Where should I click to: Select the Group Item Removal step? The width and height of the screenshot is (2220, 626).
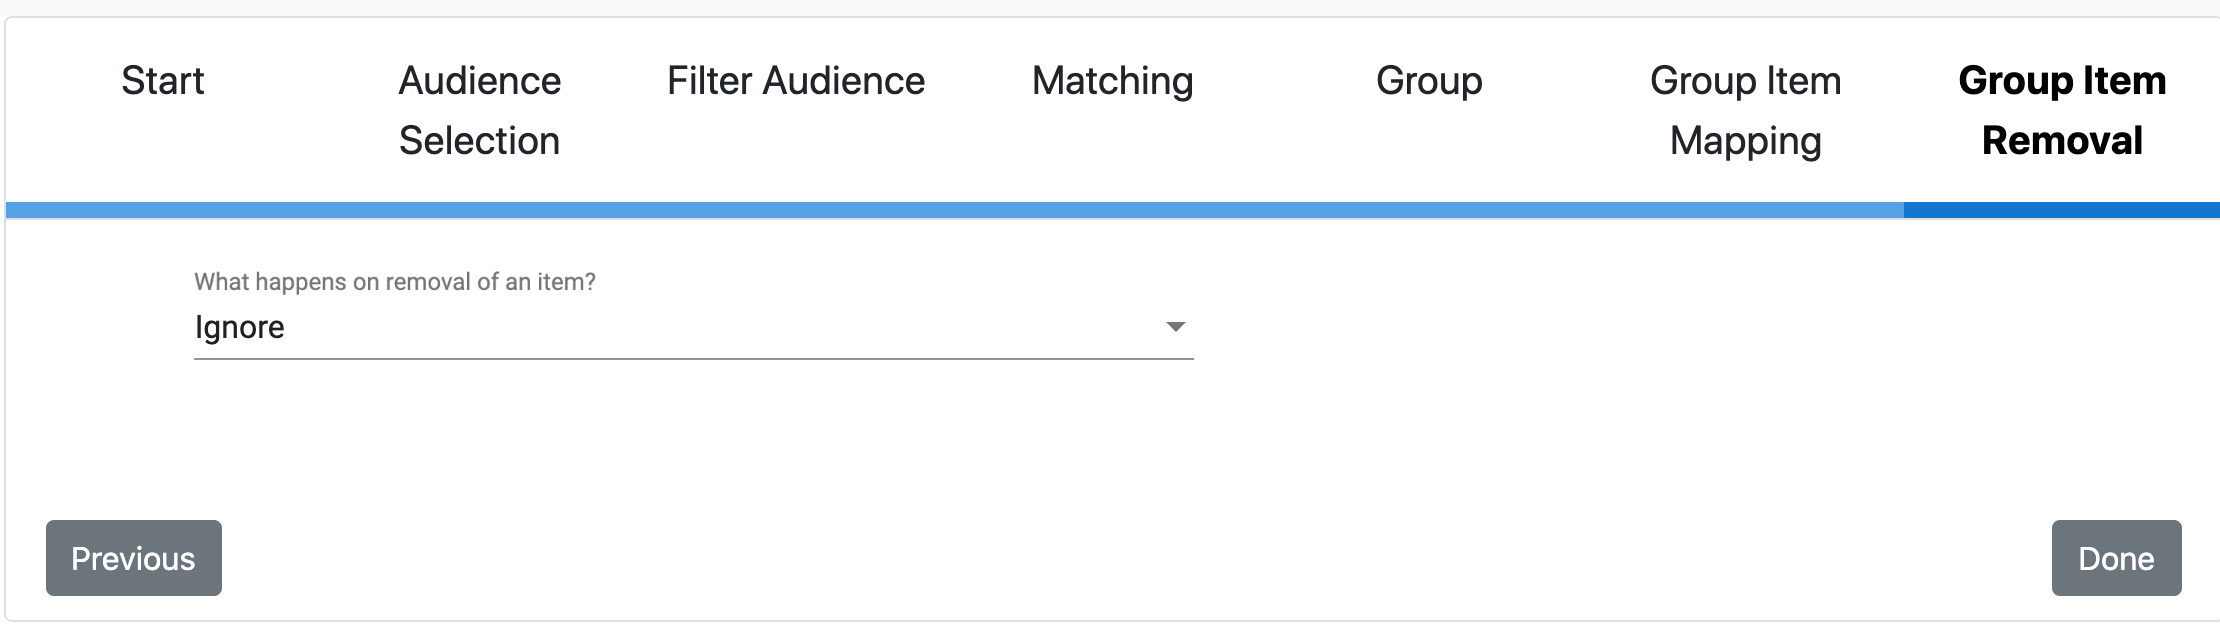tap(2062, 110)
